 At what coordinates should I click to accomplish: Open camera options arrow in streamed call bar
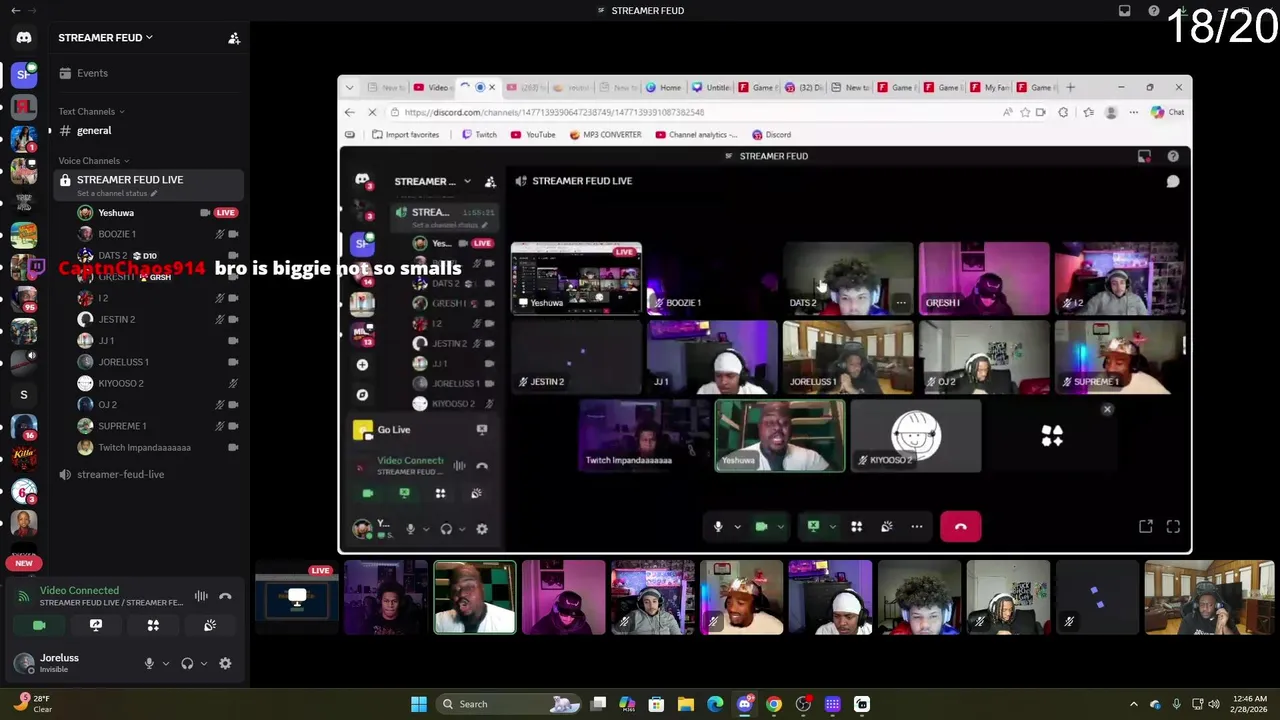click(781, 527)
